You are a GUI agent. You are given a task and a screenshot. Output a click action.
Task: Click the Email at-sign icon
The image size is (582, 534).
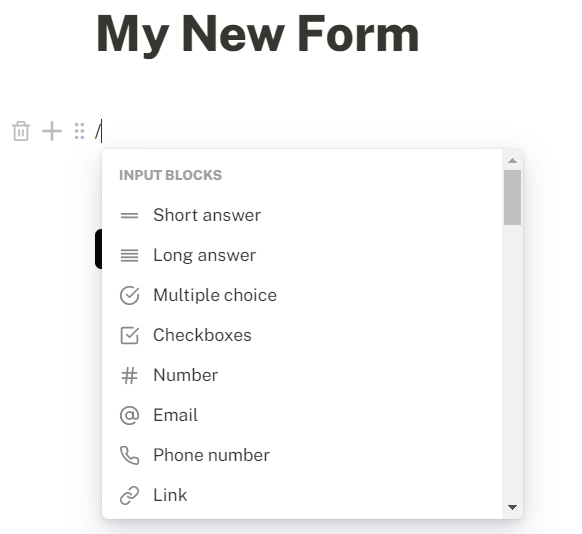tap(130, 415)
